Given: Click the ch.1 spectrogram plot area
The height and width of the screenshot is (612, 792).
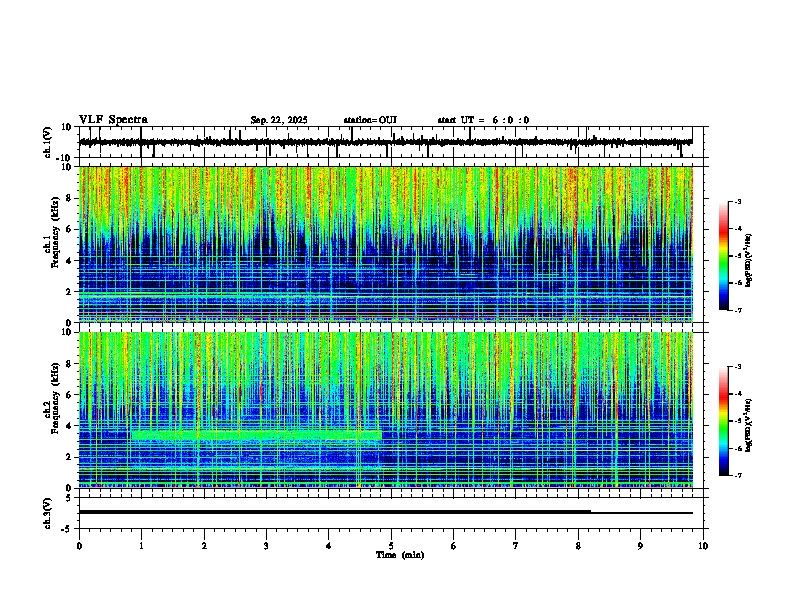Looking at the screenshot, I should pos(385,244).
